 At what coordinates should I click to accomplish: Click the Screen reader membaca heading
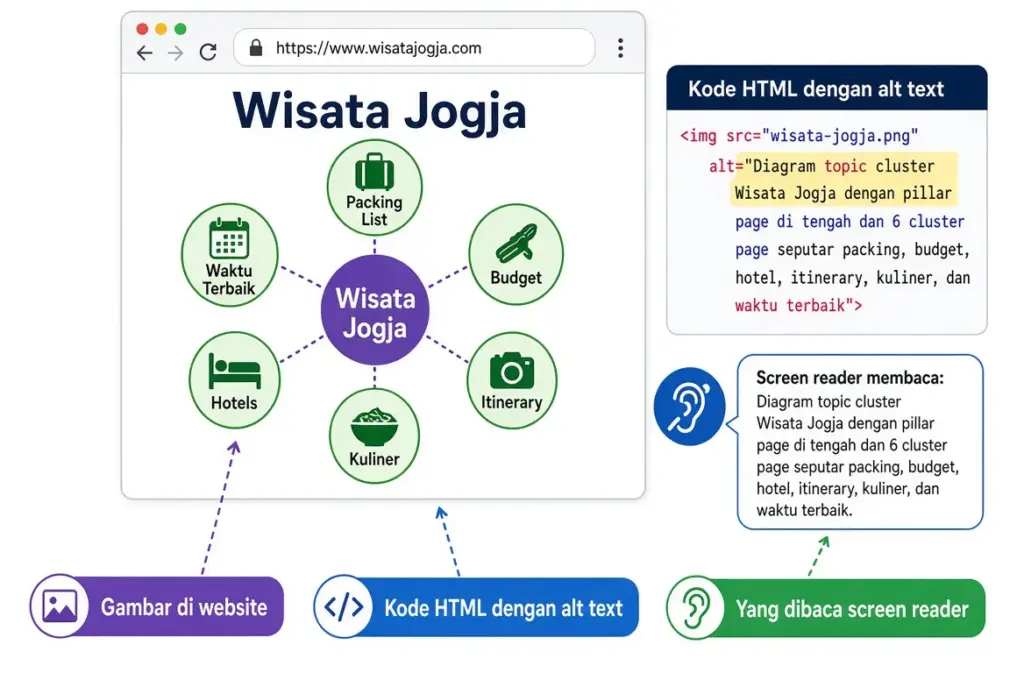[850, 377]
